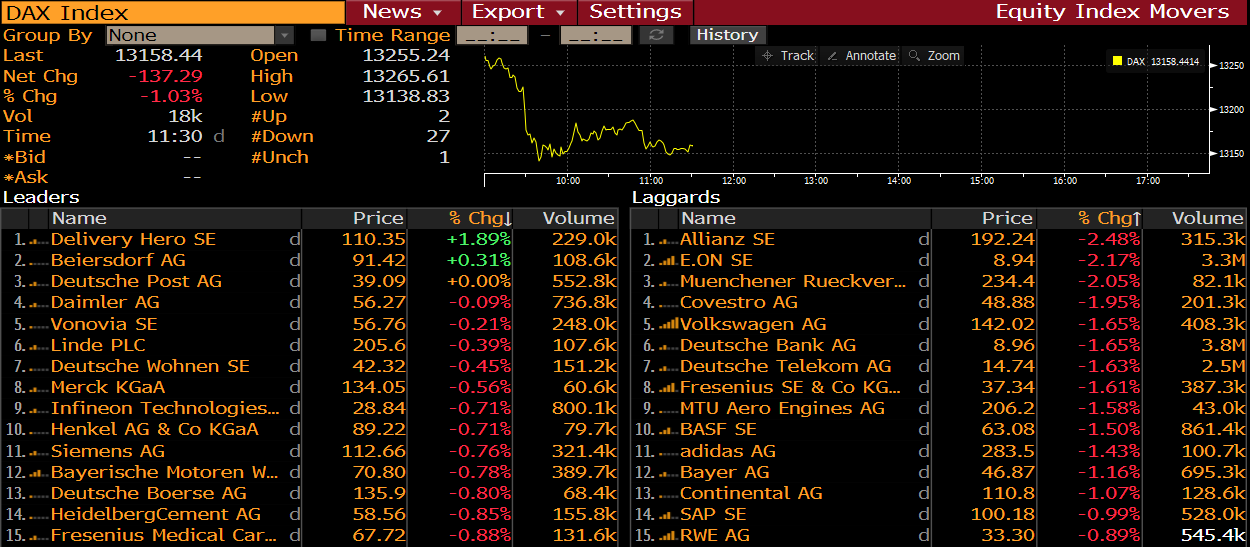Open the Export menu
The width and height of the screenshot is (1250, 547).
pos(518,12)
